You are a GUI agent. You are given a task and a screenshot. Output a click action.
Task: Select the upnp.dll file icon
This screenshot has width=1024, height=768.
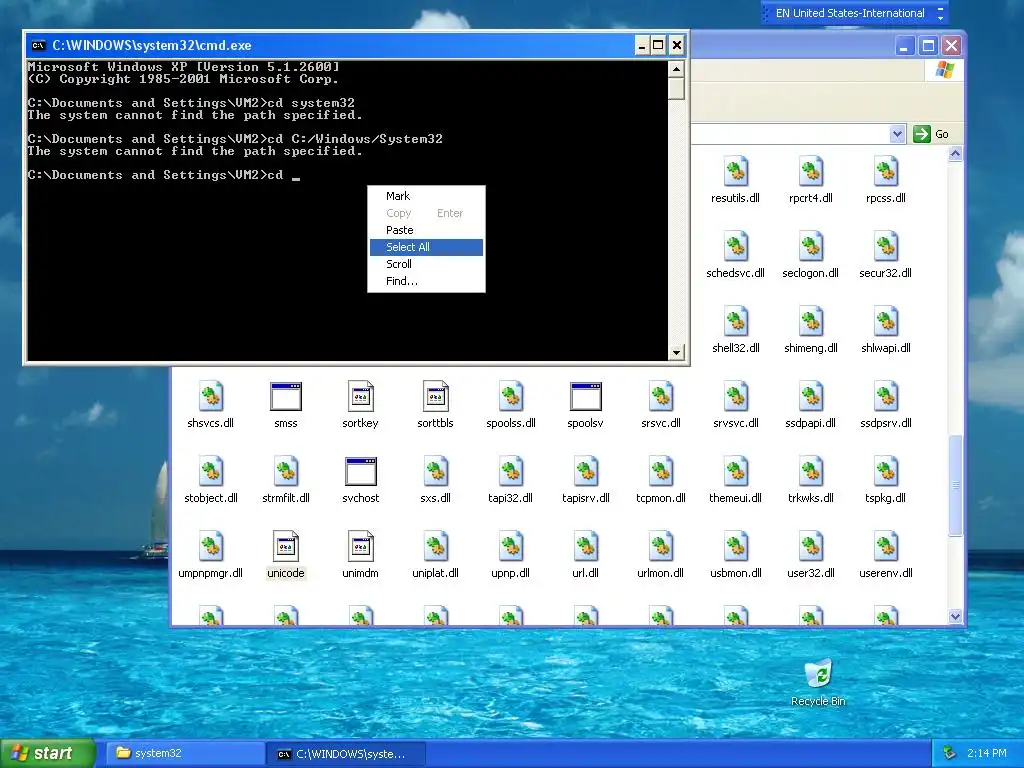pos(511,547)
